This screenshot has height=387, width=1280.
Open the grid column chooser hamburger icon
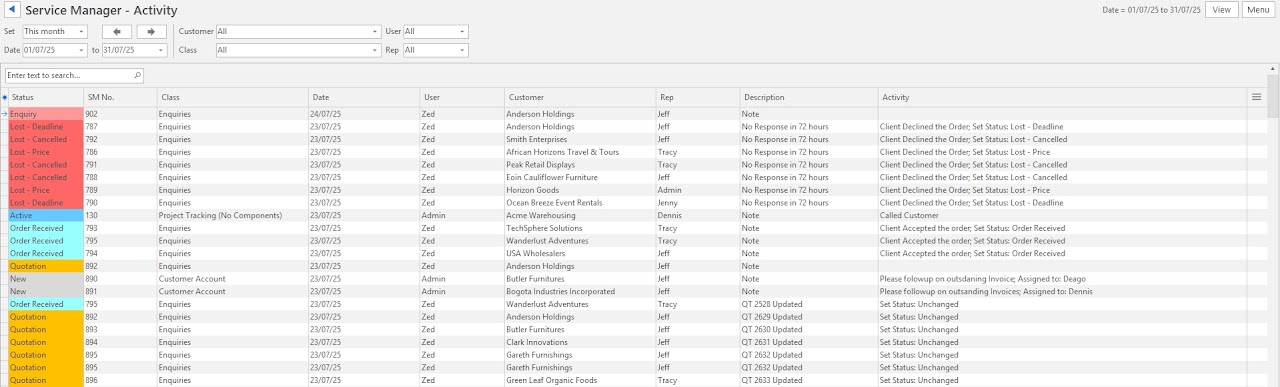(x=1256, y=97)
